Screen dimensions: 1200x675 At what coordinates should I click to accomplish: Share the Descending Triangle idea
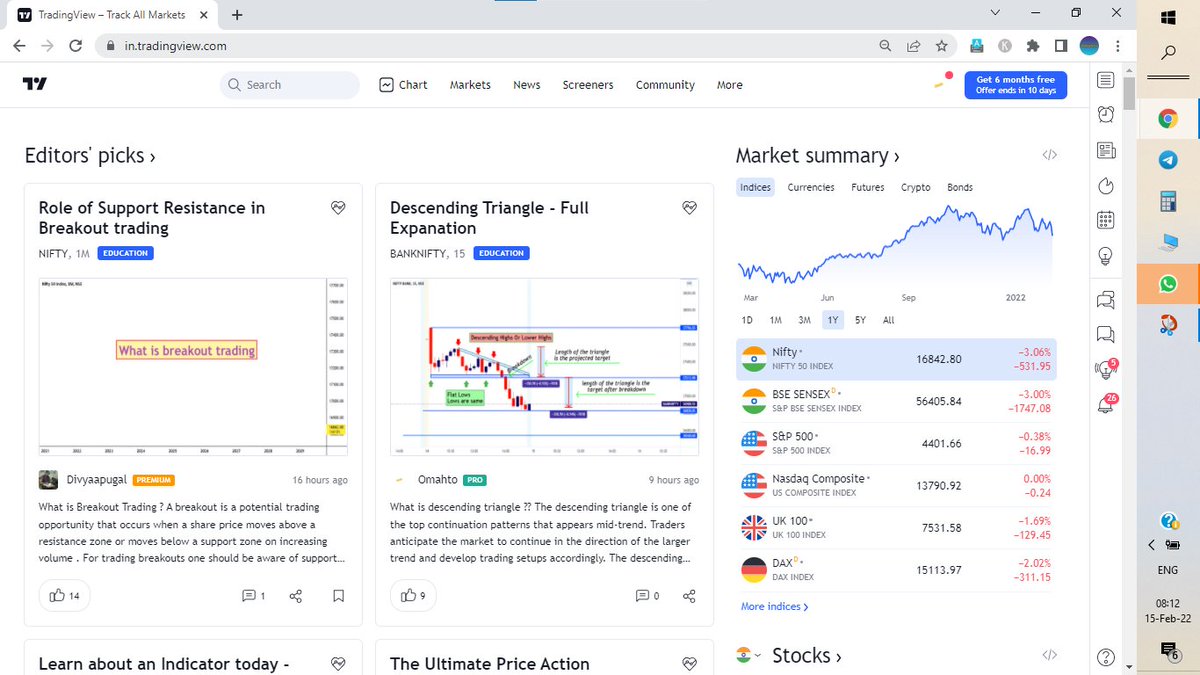pyautogui.click(x=689, y=596)
